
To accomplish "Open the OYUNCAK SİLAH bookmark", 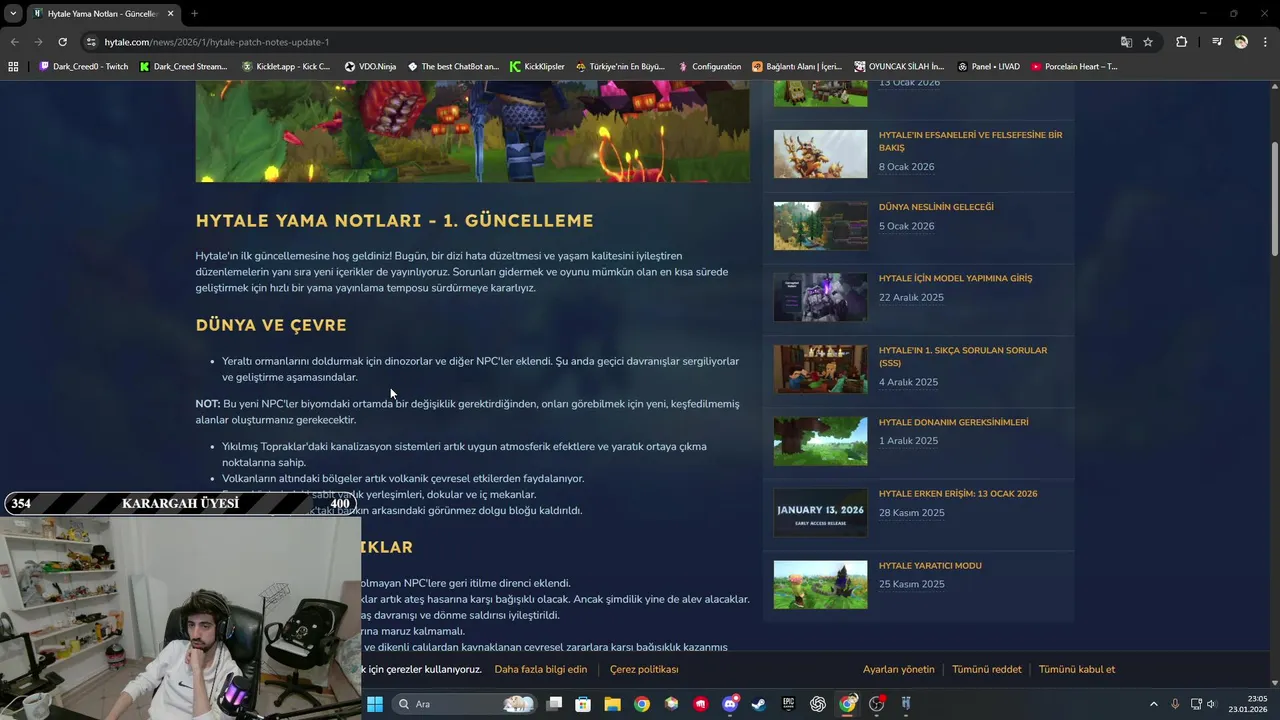I will pyautogui.click(x=899, y=66).
